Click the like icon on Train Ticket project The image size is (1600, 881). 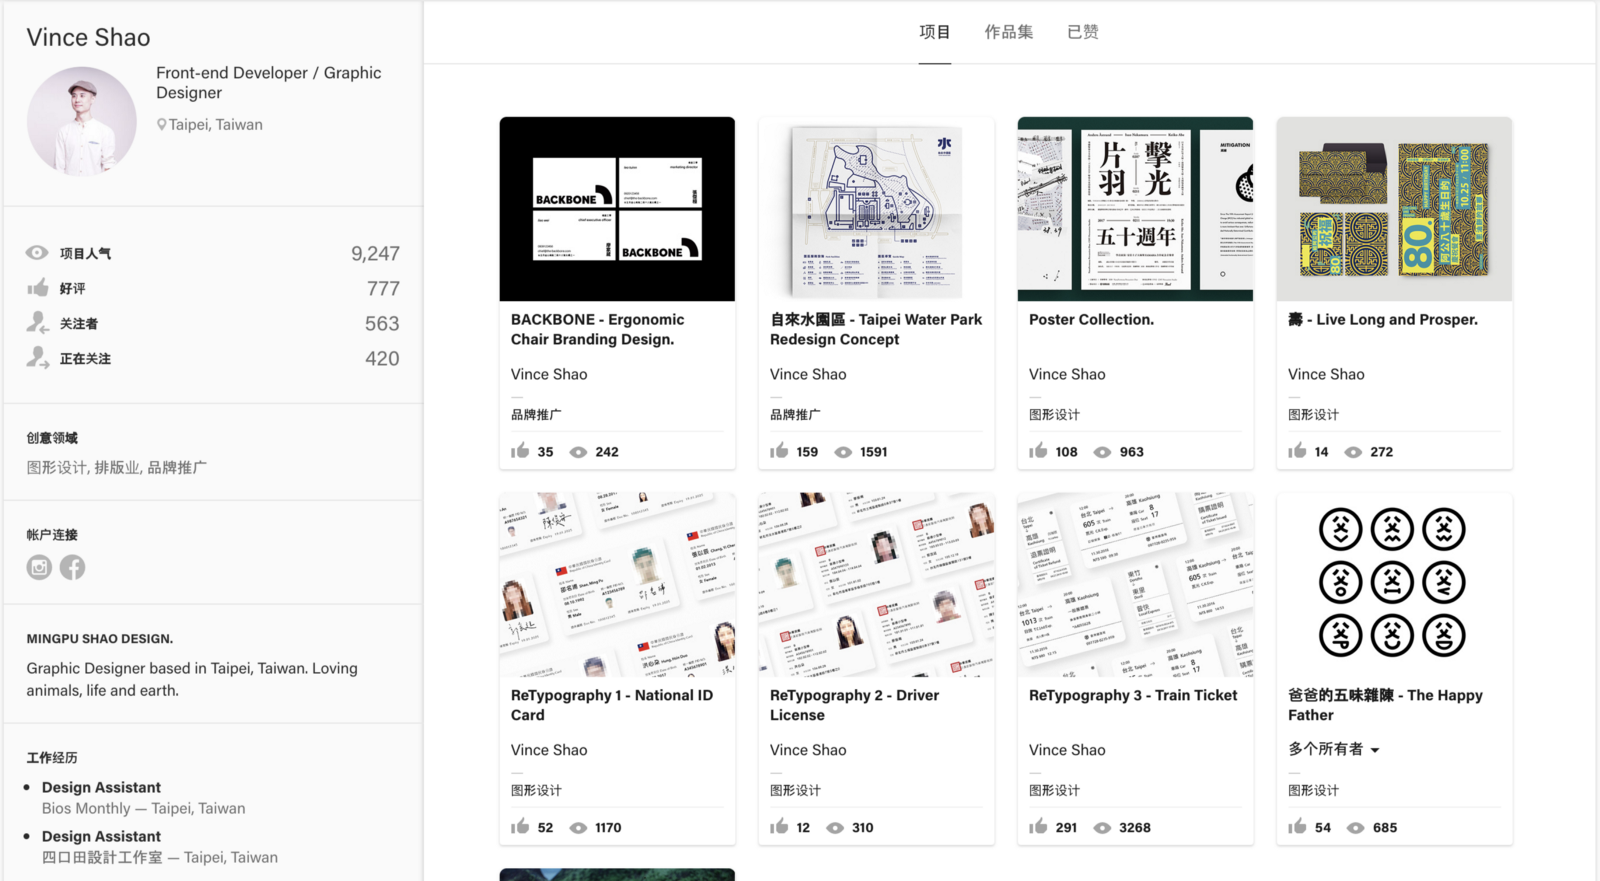click(1038, 826)
